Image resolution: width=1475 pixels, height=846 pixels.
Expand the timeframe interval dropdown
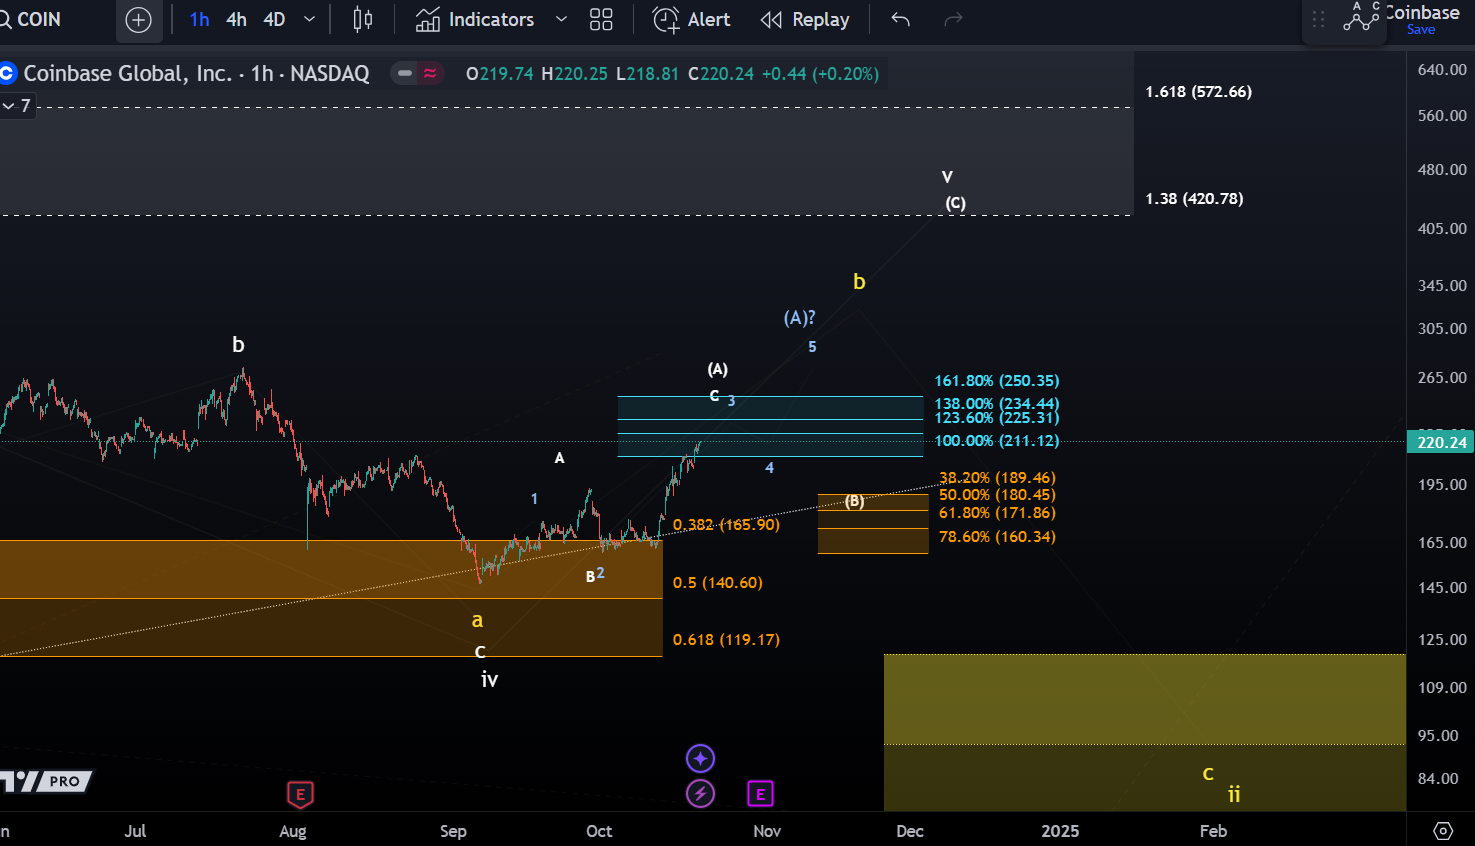coord(309,20)
